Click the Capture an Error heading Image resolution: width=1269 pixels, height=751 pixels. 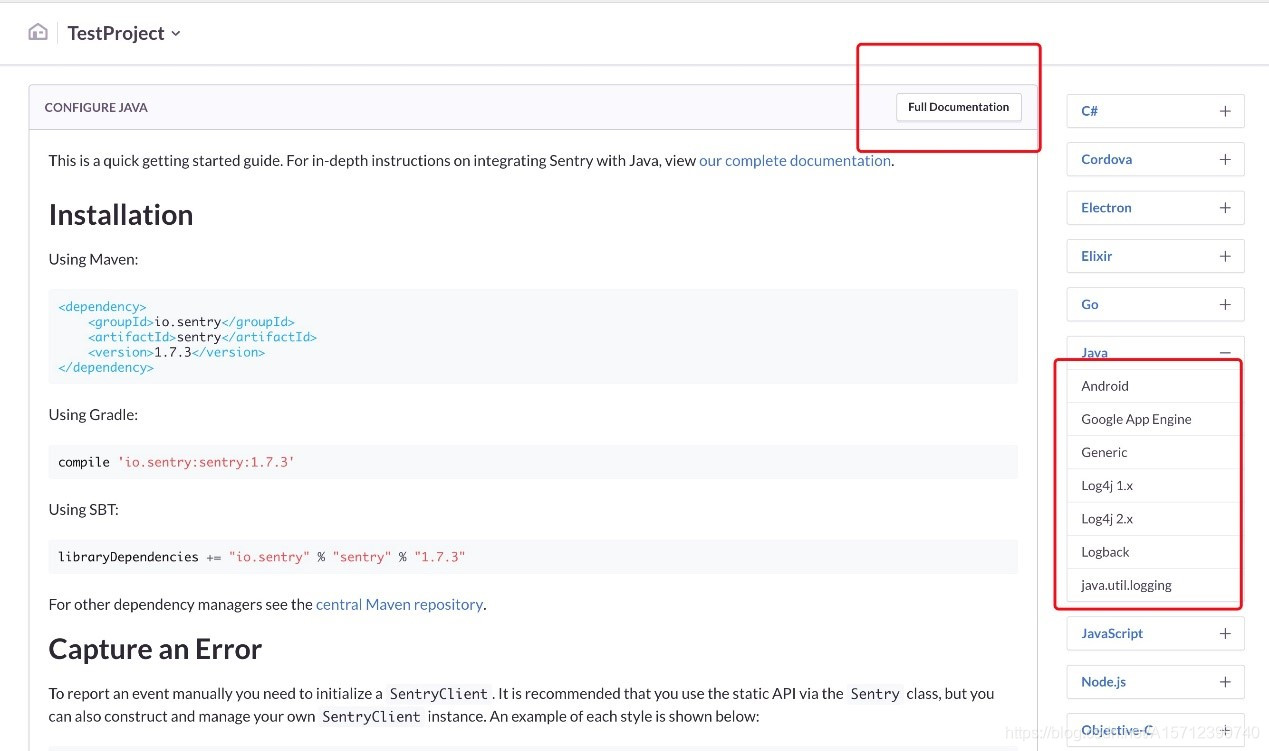point(155,649)
